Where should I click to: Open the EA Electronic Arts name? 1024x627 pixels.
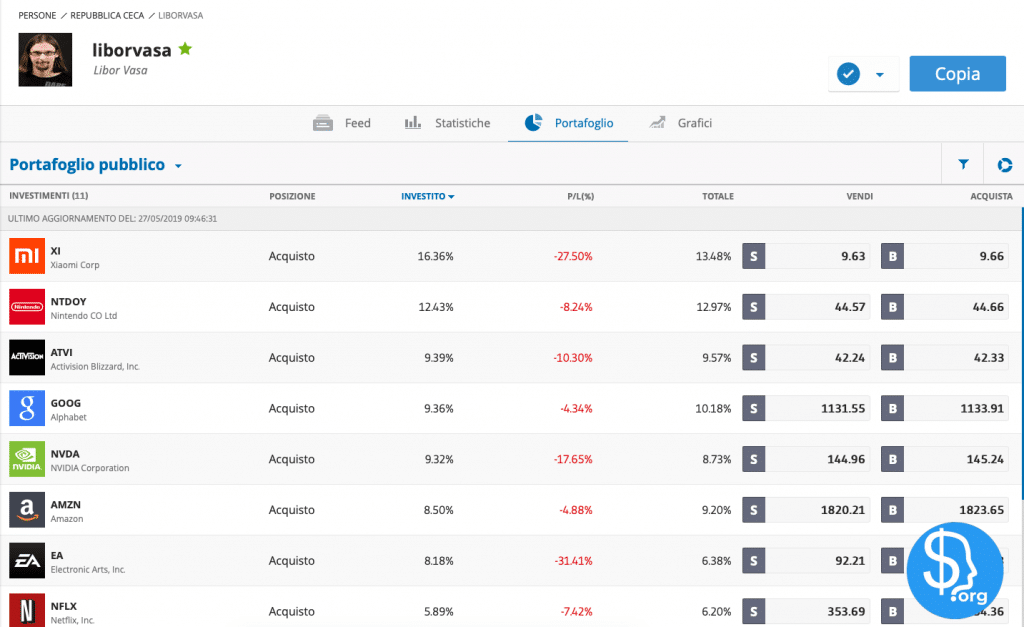tap(88, 562)
